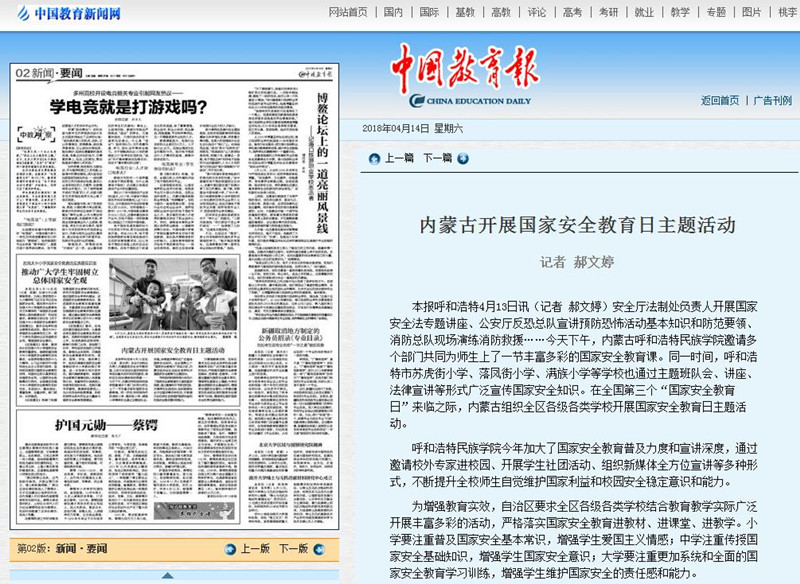The width and height of the screenshot is (800, 584).
Task: Click the next article arrow icon
Action: coord(462,158)
